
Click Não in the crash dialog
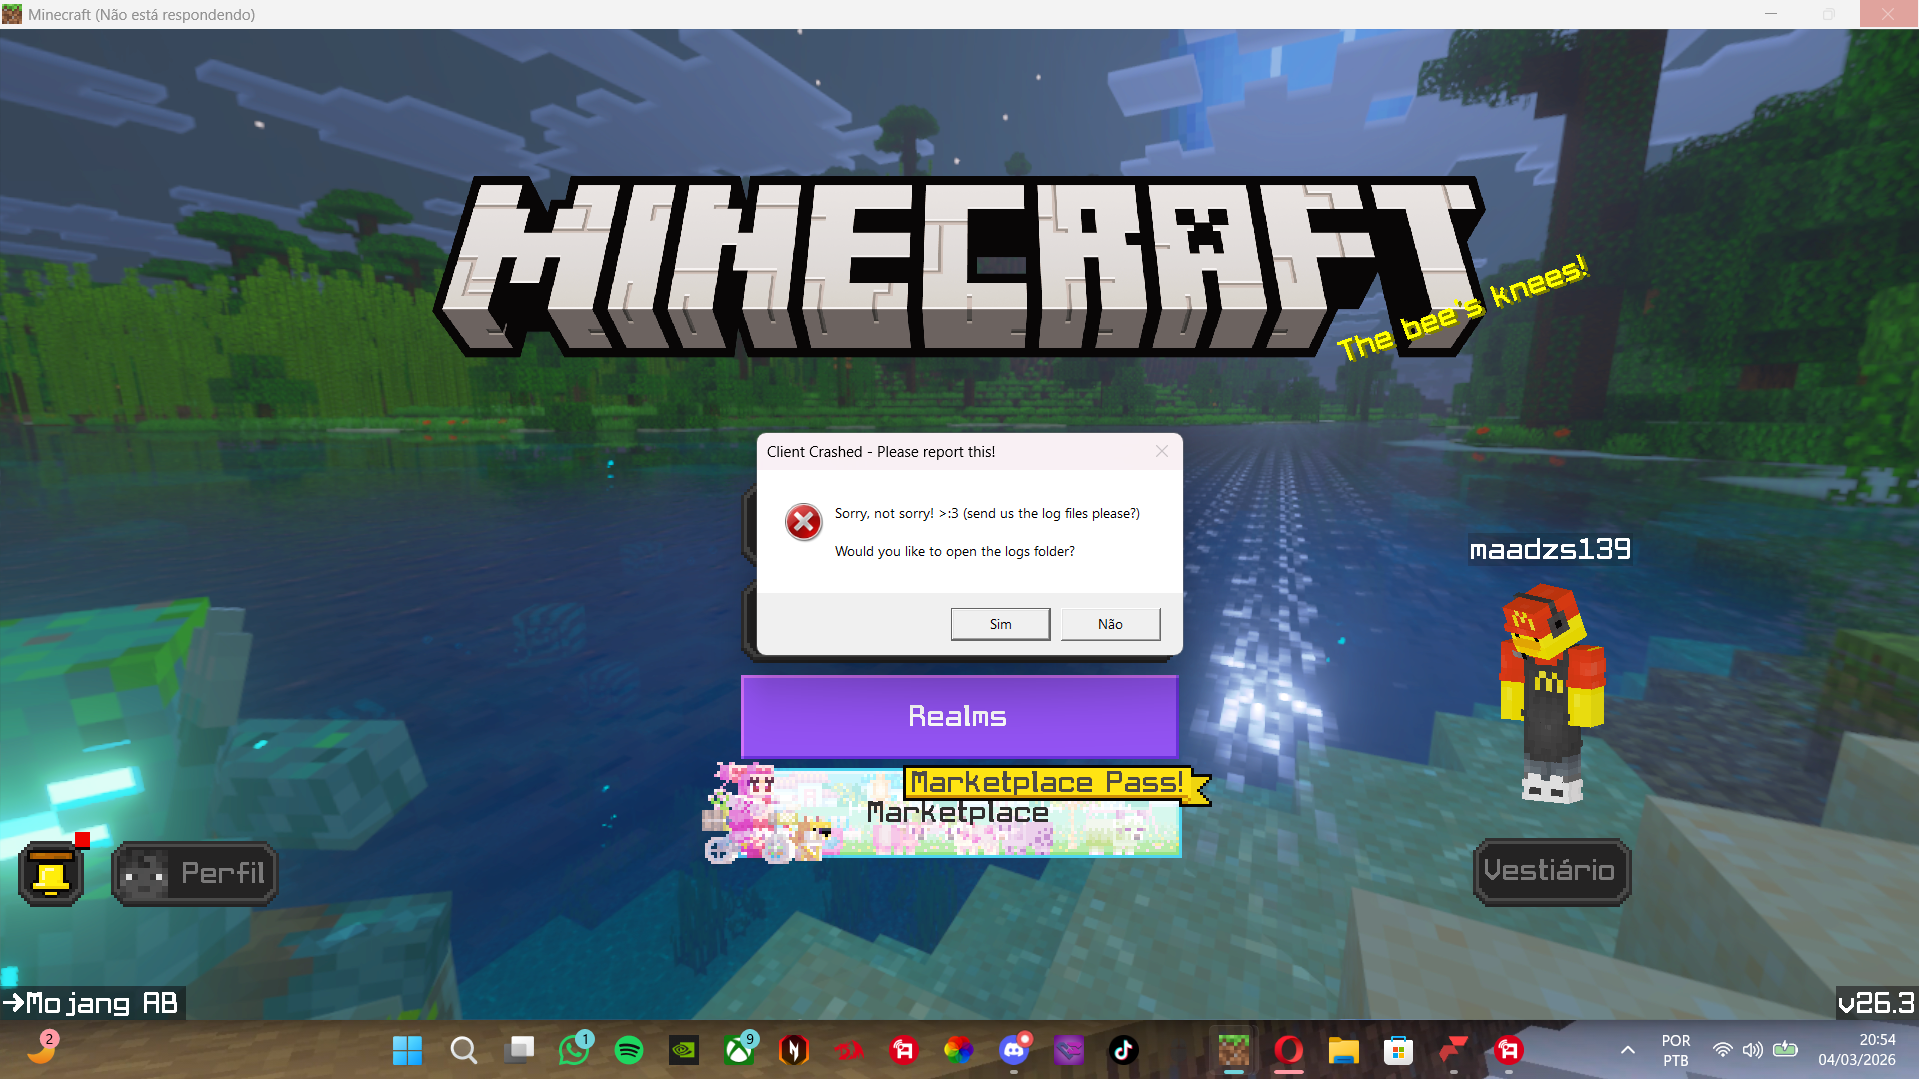coord(1110,624)
